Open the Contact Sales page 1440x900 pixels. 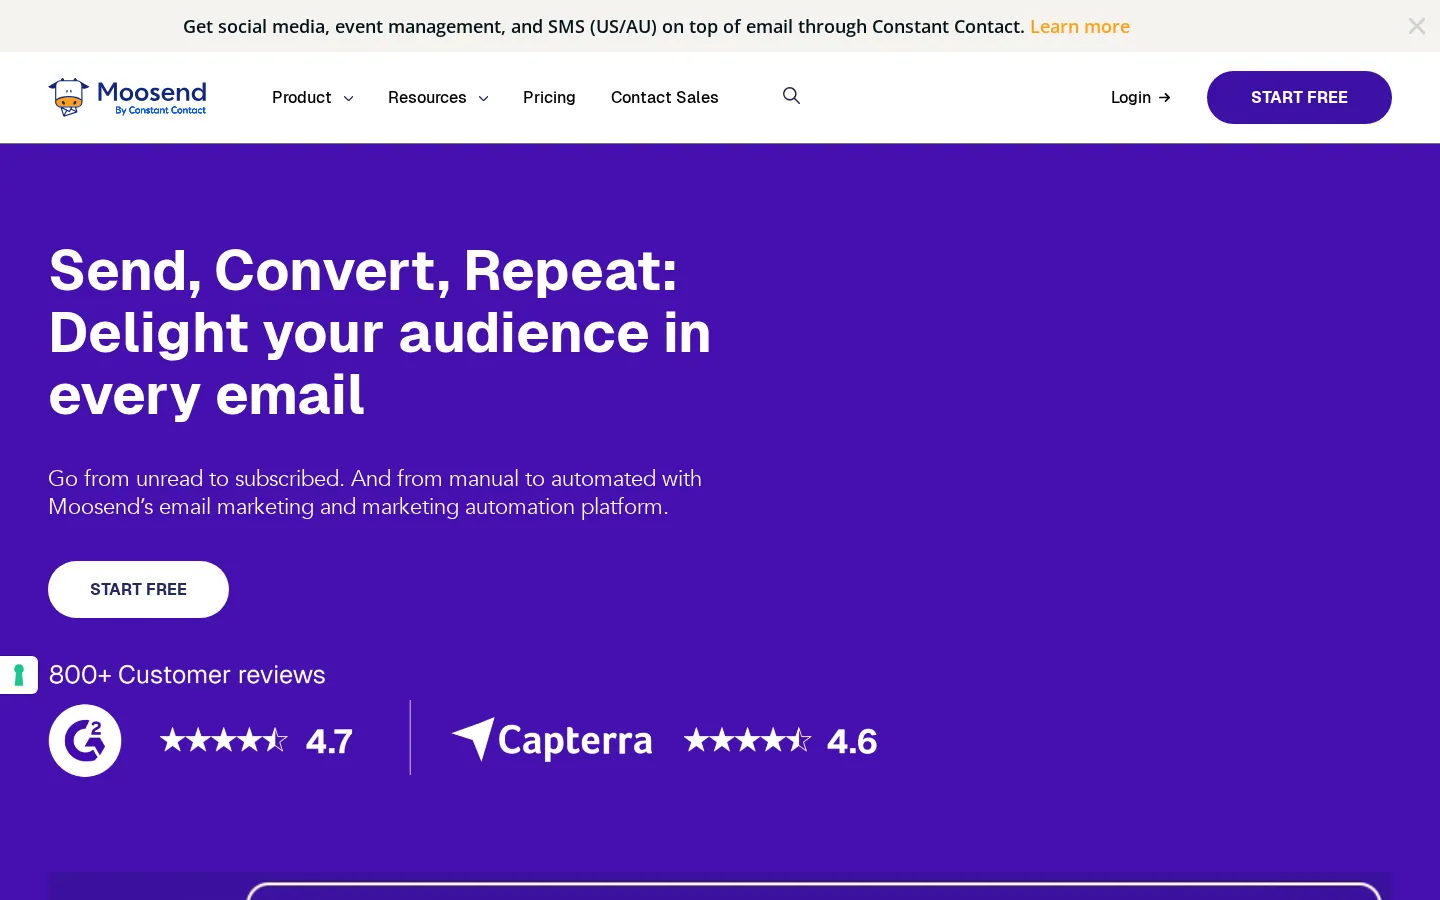(665, 97)
